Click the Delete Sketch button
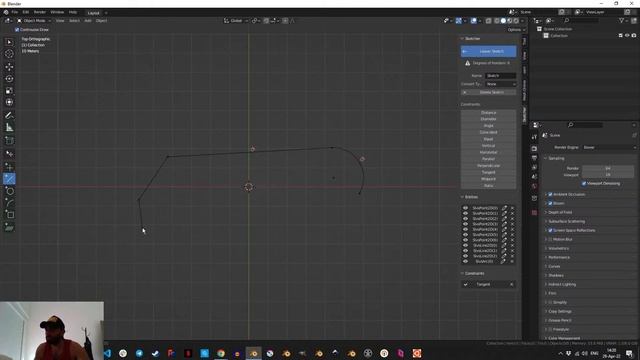 [x=489, y=92]
